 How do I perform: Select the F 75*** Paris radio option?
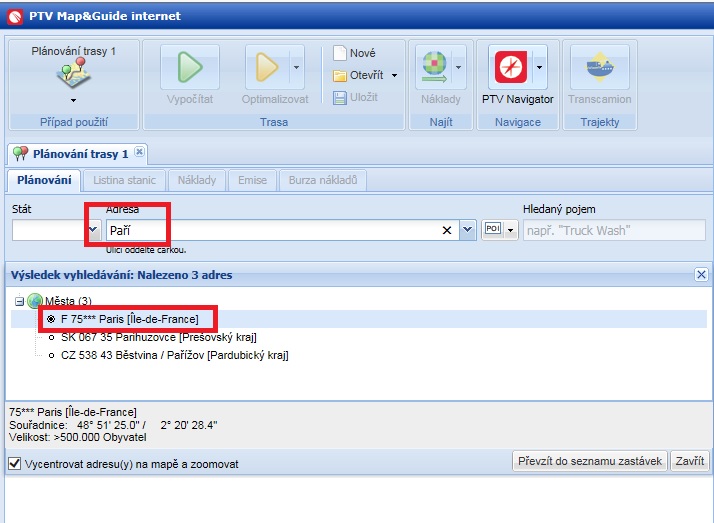[51, 319]
